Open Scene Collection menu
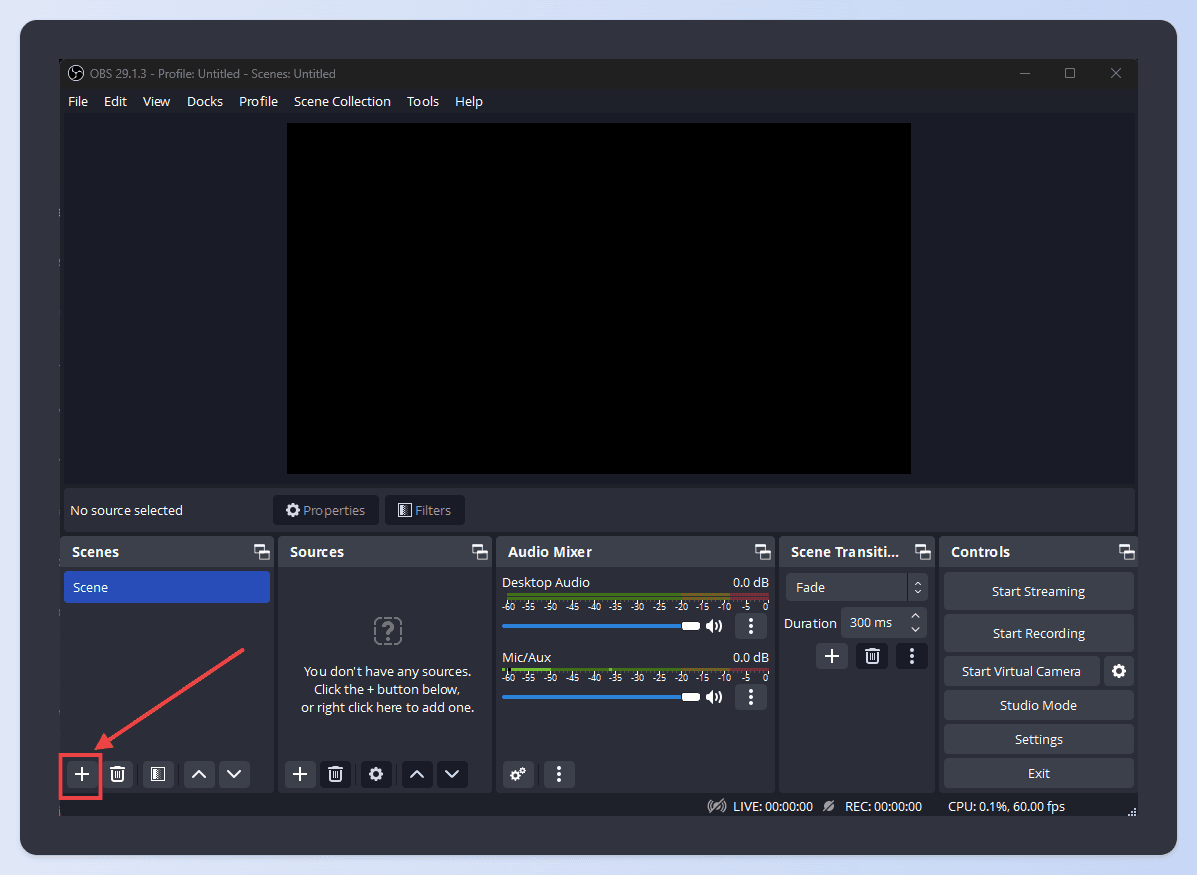 tap(342, 101)
